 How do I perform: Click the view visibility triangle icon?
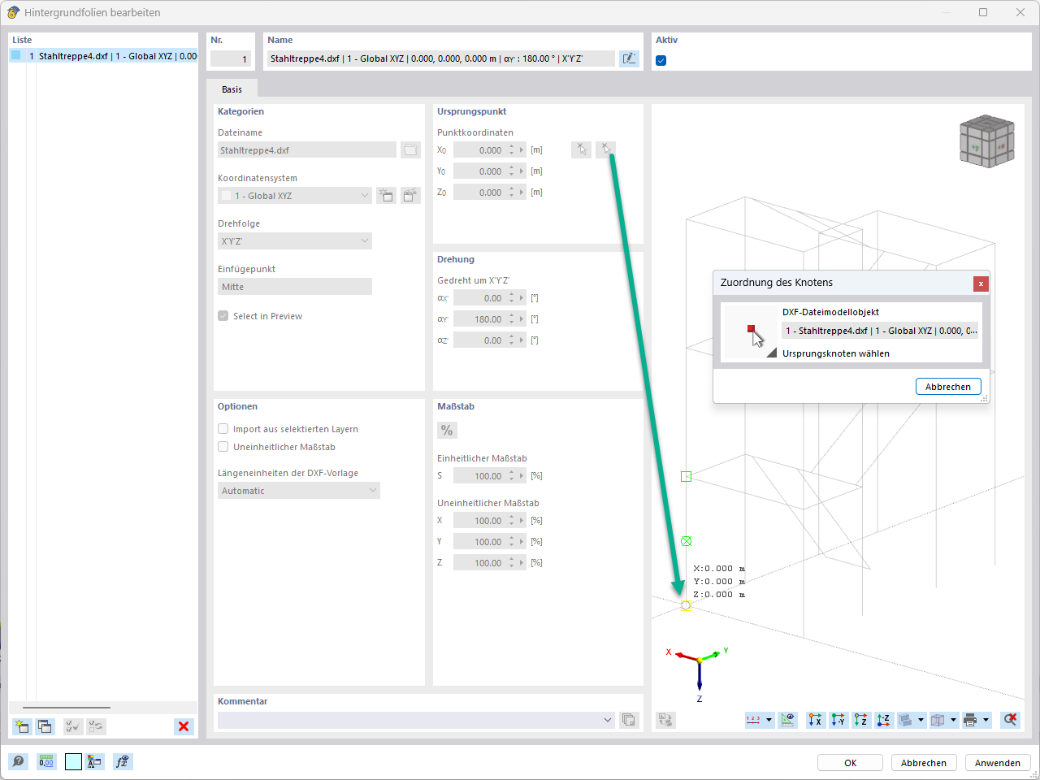[787, 720]
